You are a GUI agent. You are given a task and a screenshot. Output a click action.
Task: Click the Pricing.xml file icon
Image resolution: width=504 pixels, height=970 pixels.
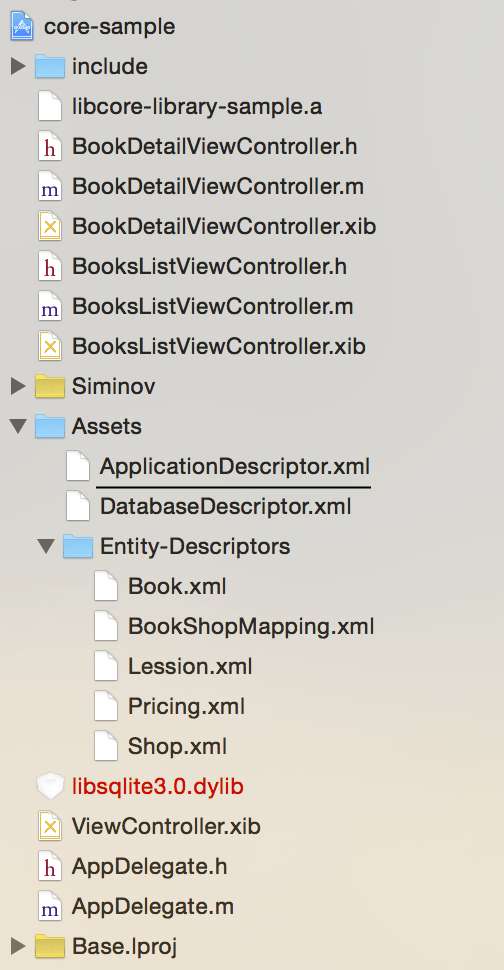click(x=106, y=706)
